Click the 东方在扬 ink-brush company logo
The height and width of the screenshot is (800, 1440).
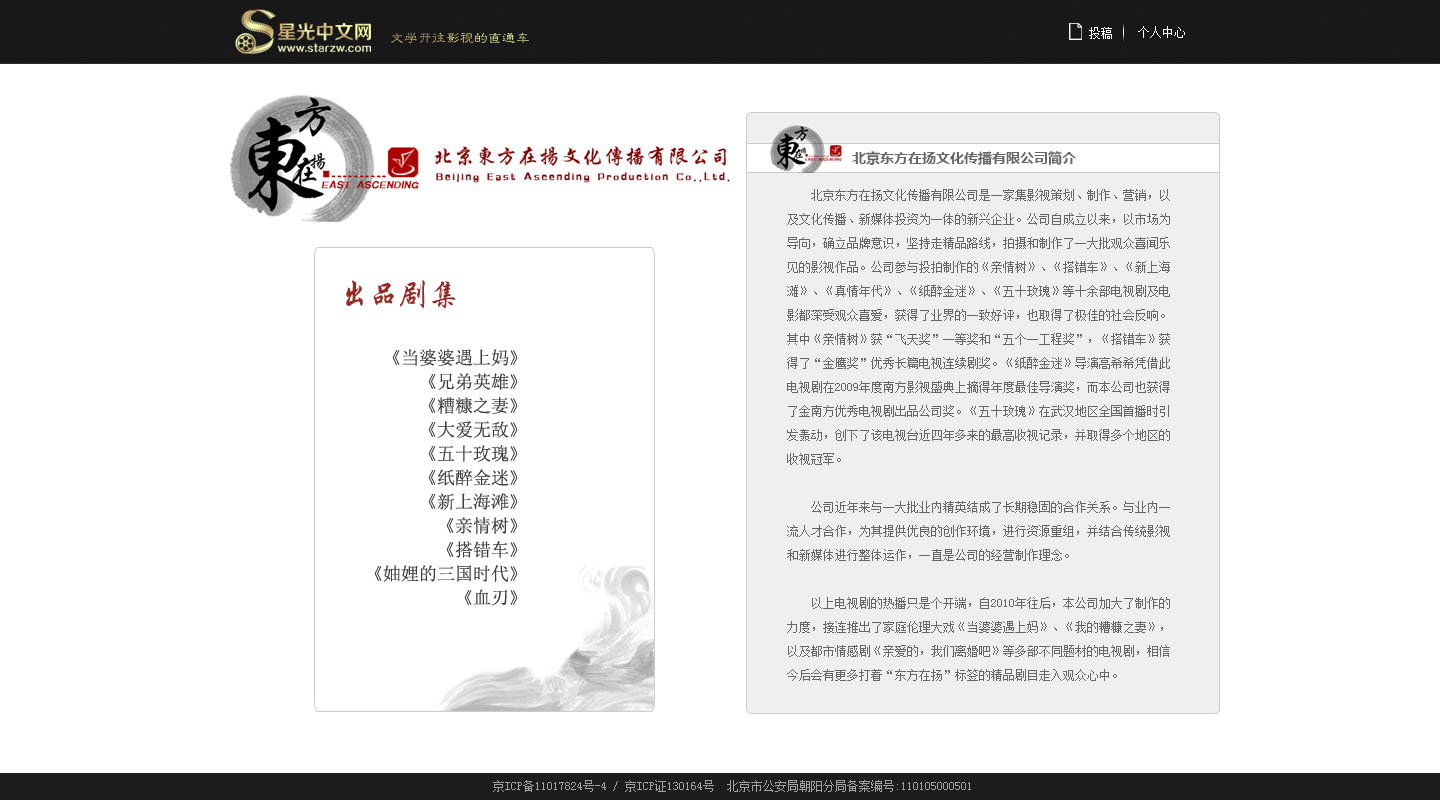pos(302,158)
